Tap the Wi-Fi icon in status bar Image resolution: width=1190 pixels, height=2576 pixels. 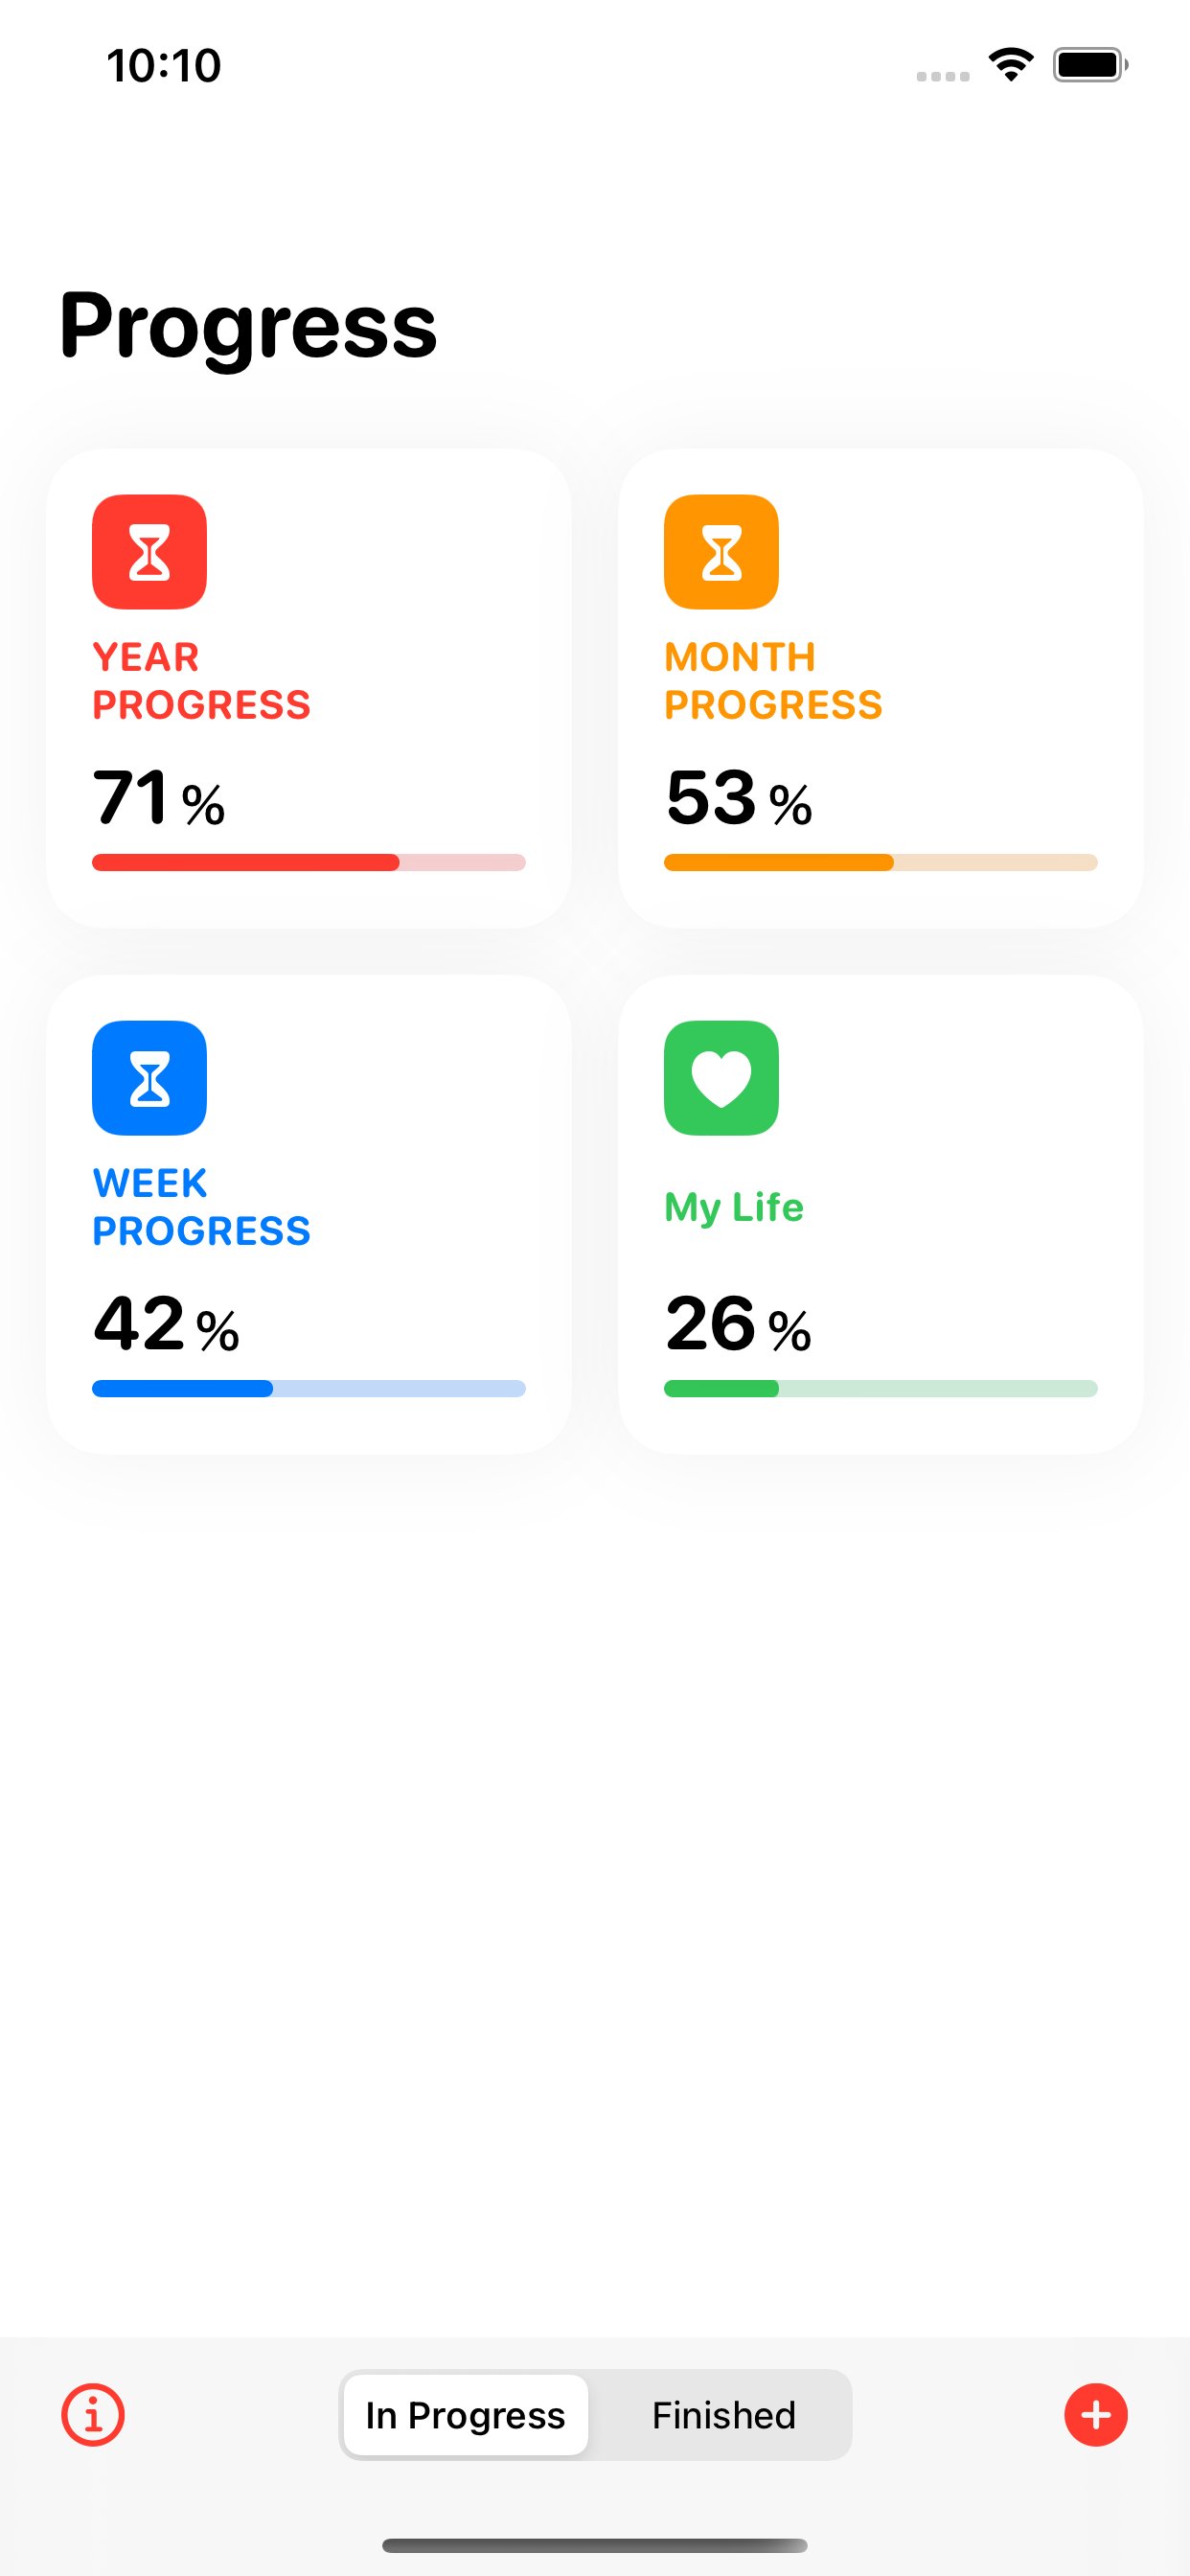(x=1010, y=64)
